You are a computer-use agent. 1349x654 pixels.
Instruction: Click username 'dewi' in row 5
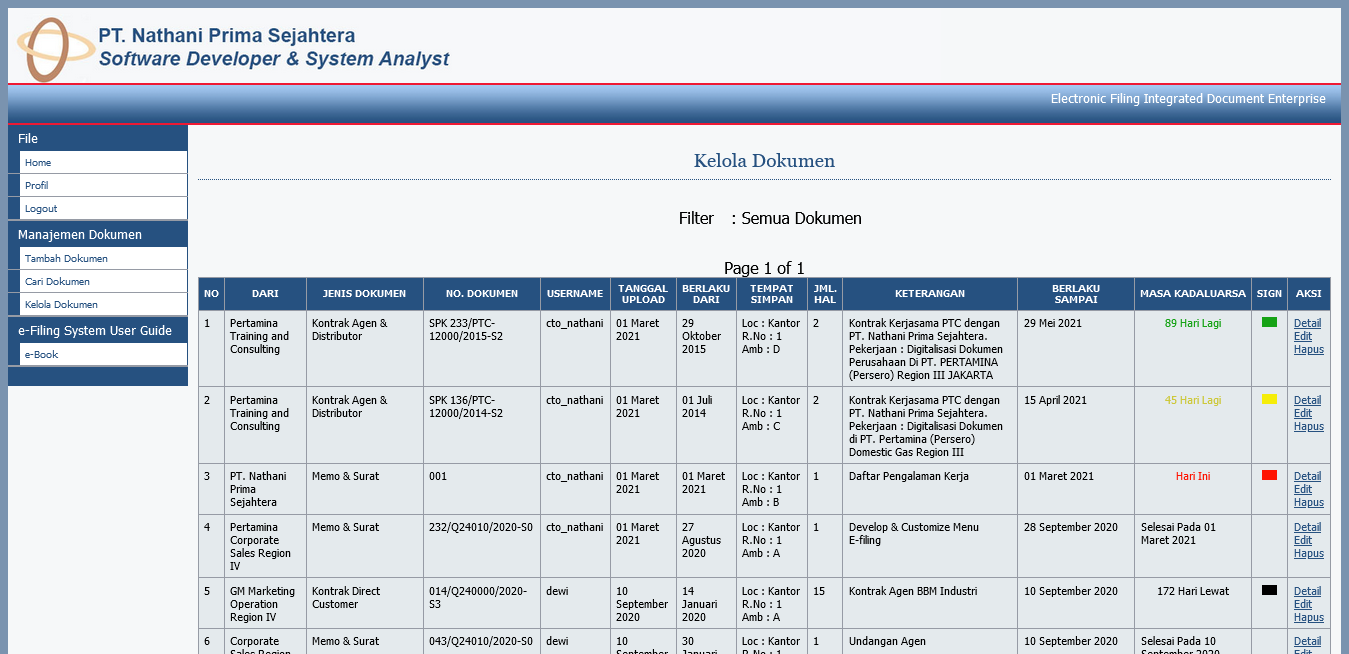click(x=557, y=591)
